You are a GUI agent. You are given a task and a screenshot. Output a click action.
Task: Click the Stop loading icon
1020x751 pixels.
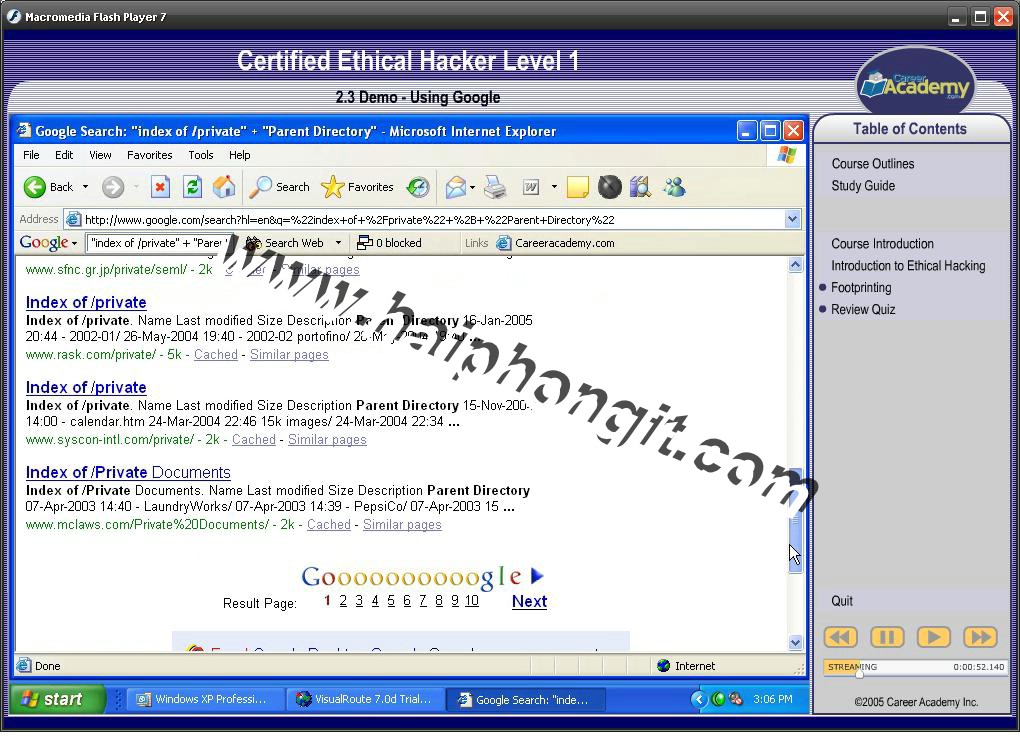pos(160,187)
